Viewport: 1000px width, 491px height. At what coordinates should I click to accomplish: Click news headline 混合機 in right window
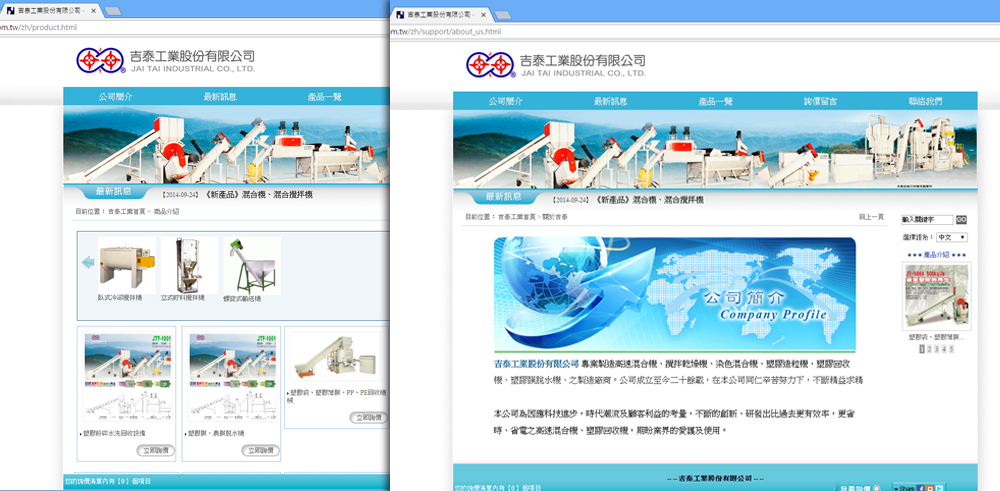pos(649,200)
